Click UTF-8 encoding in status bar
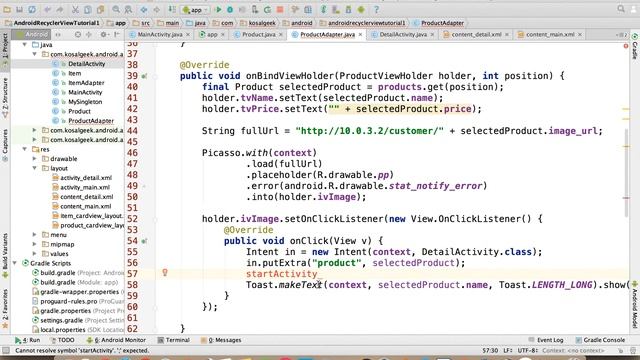This screenshot has width=640, height=360. pos(529,351)
